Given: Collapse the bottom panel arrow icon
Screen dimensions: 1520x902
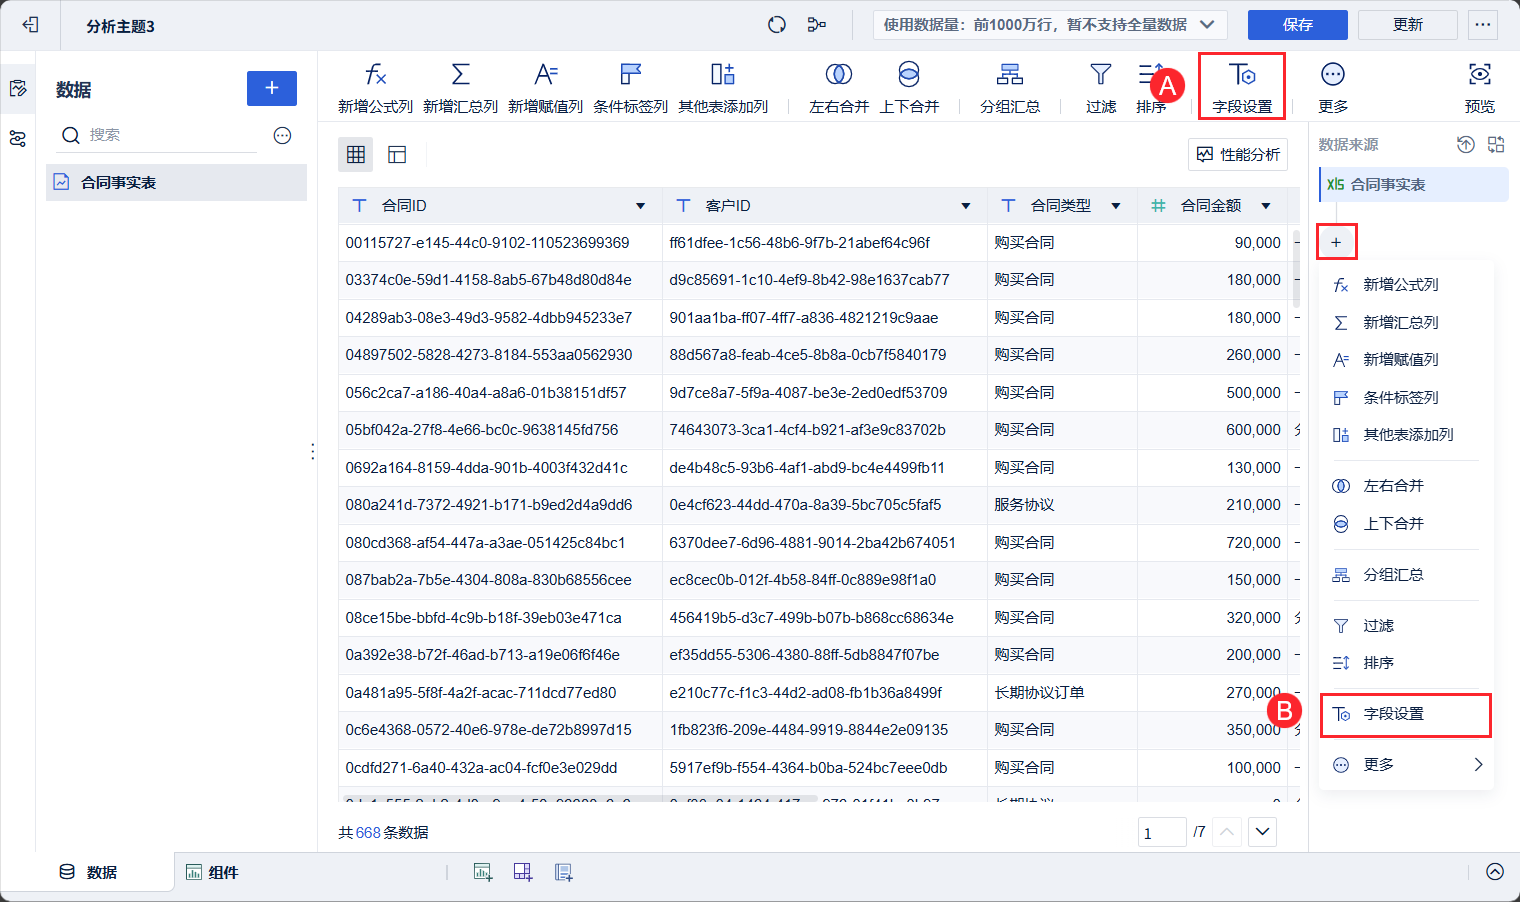Looking at the screenshot, I should click(x=1495, y=872).
